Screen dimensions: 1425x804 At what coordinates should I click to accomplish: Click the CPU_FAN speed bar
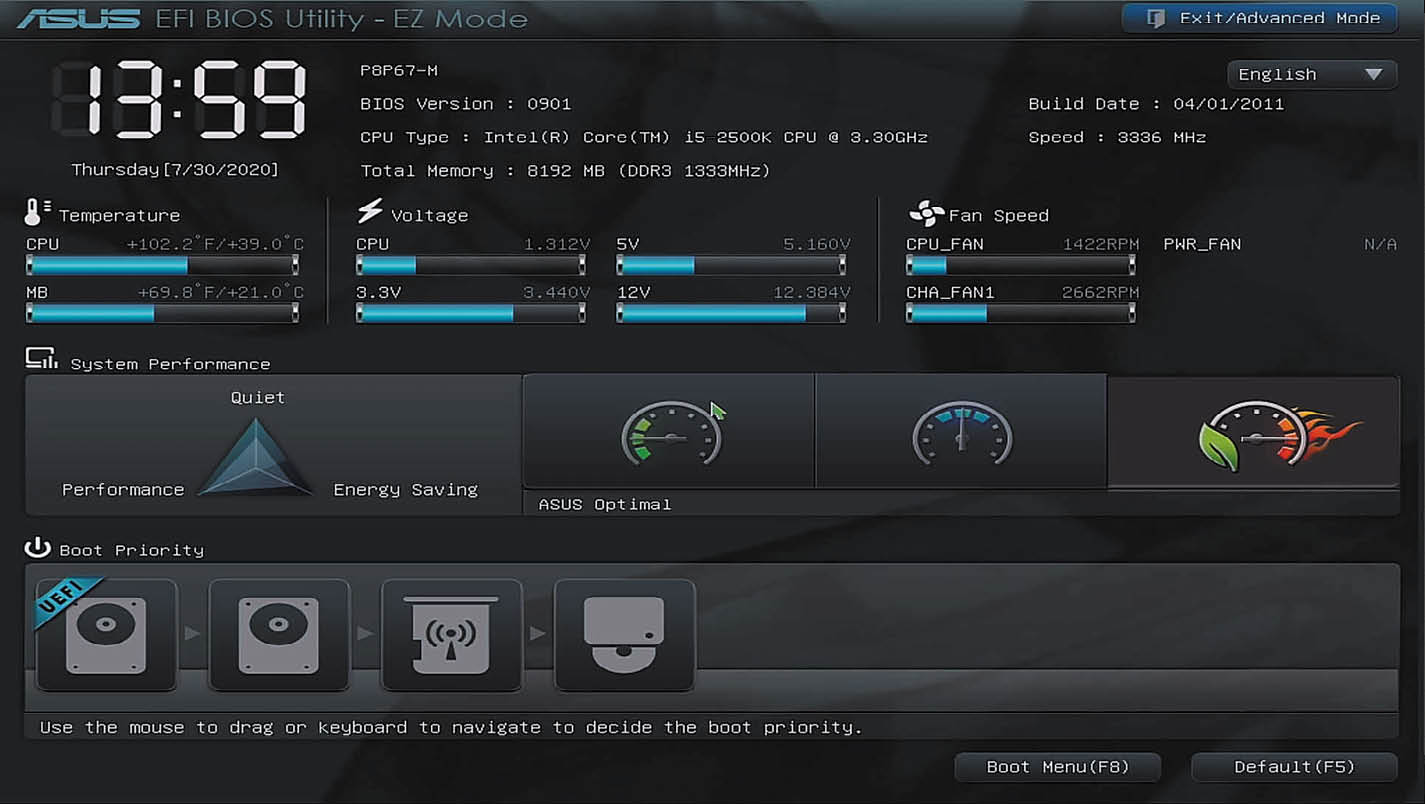pos(1020,265)
